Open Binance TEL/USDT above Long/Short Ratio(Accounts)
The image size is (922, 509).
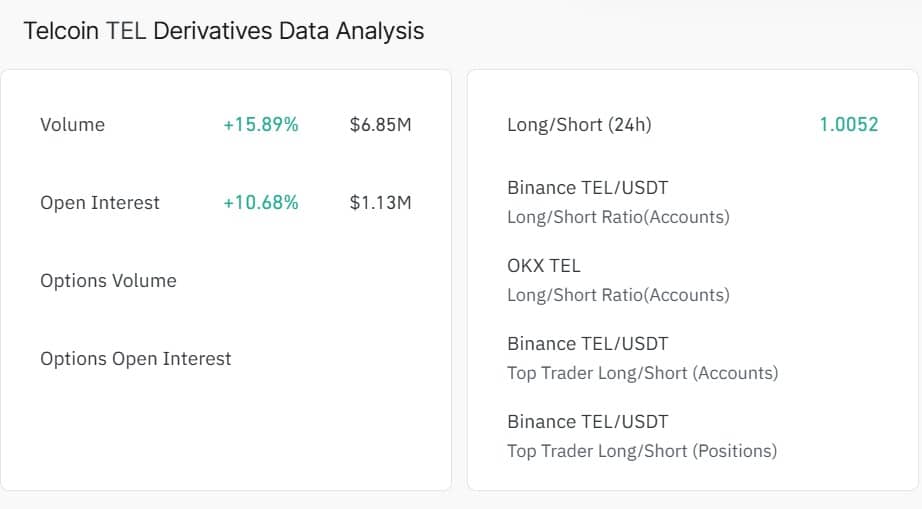pyautogui.click(x=587, y=187)
